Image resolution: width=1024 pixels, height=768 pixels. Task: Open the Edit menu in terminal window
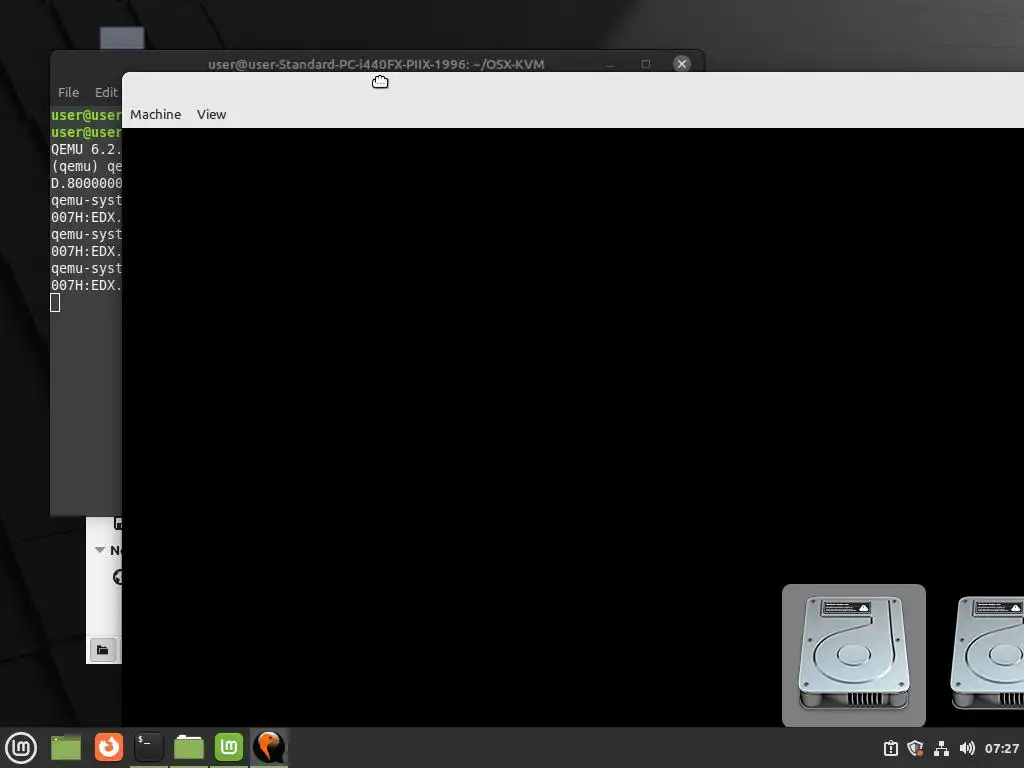click(x=106, y=92)
